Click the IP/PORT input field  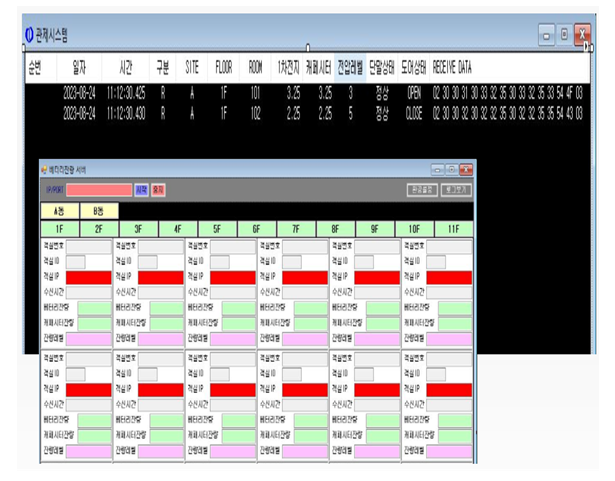click(99, 190)
